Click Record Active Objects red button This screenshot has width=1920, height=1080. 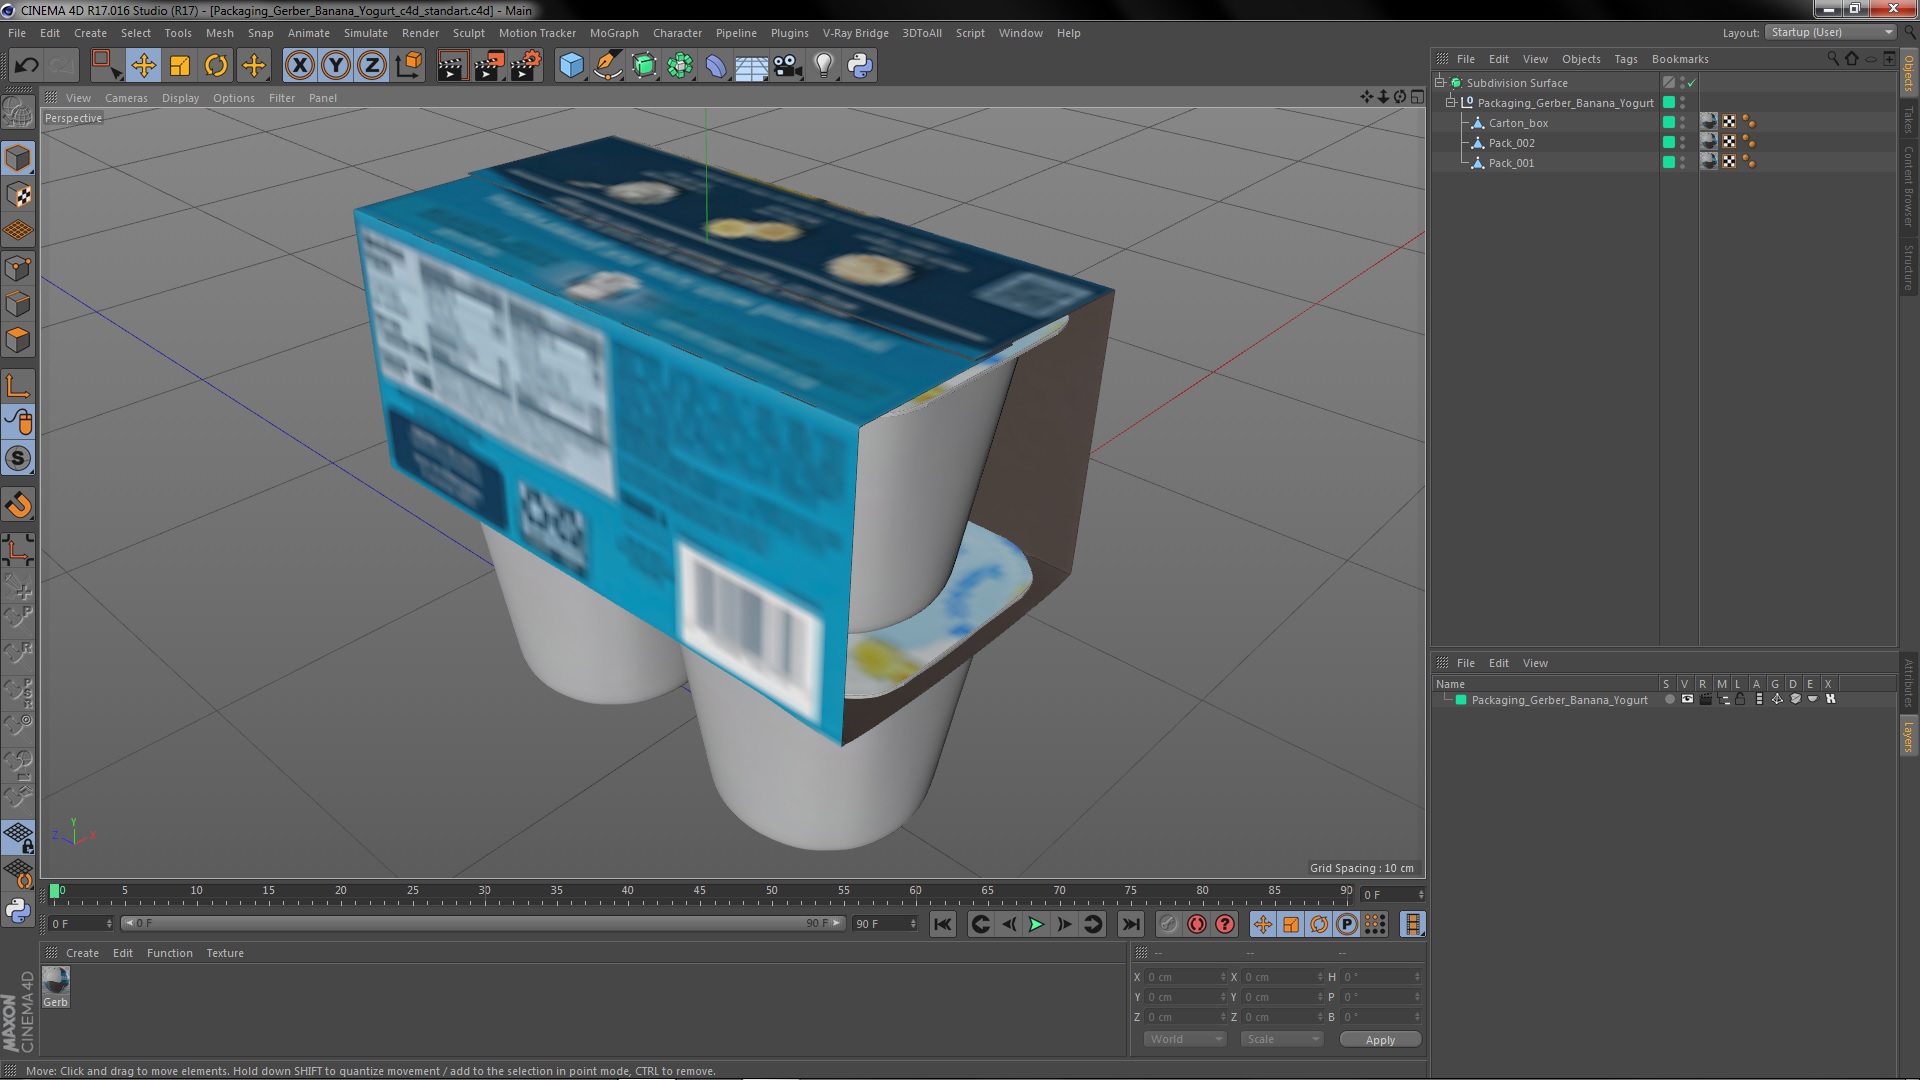1168,925
